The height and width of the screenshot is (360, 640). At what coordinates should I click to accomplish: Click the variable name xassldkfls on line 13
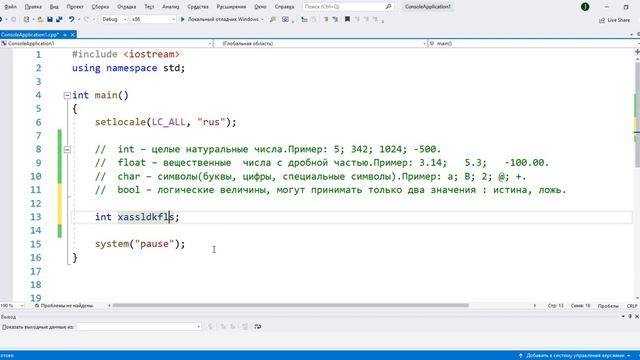[x=146, y=217]
